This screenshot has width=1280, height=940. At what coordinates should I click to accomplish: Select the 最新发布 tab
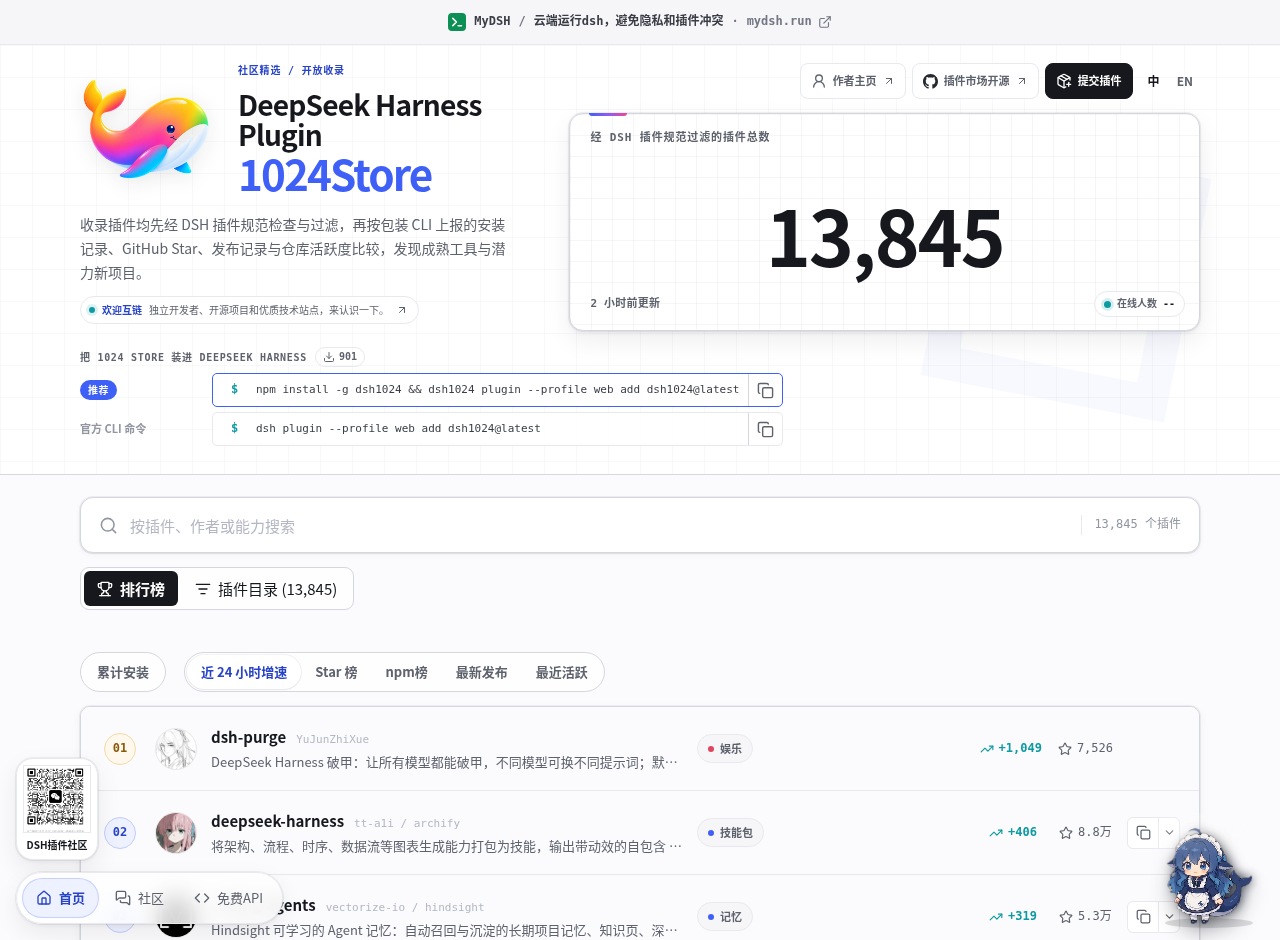[481, 672]
